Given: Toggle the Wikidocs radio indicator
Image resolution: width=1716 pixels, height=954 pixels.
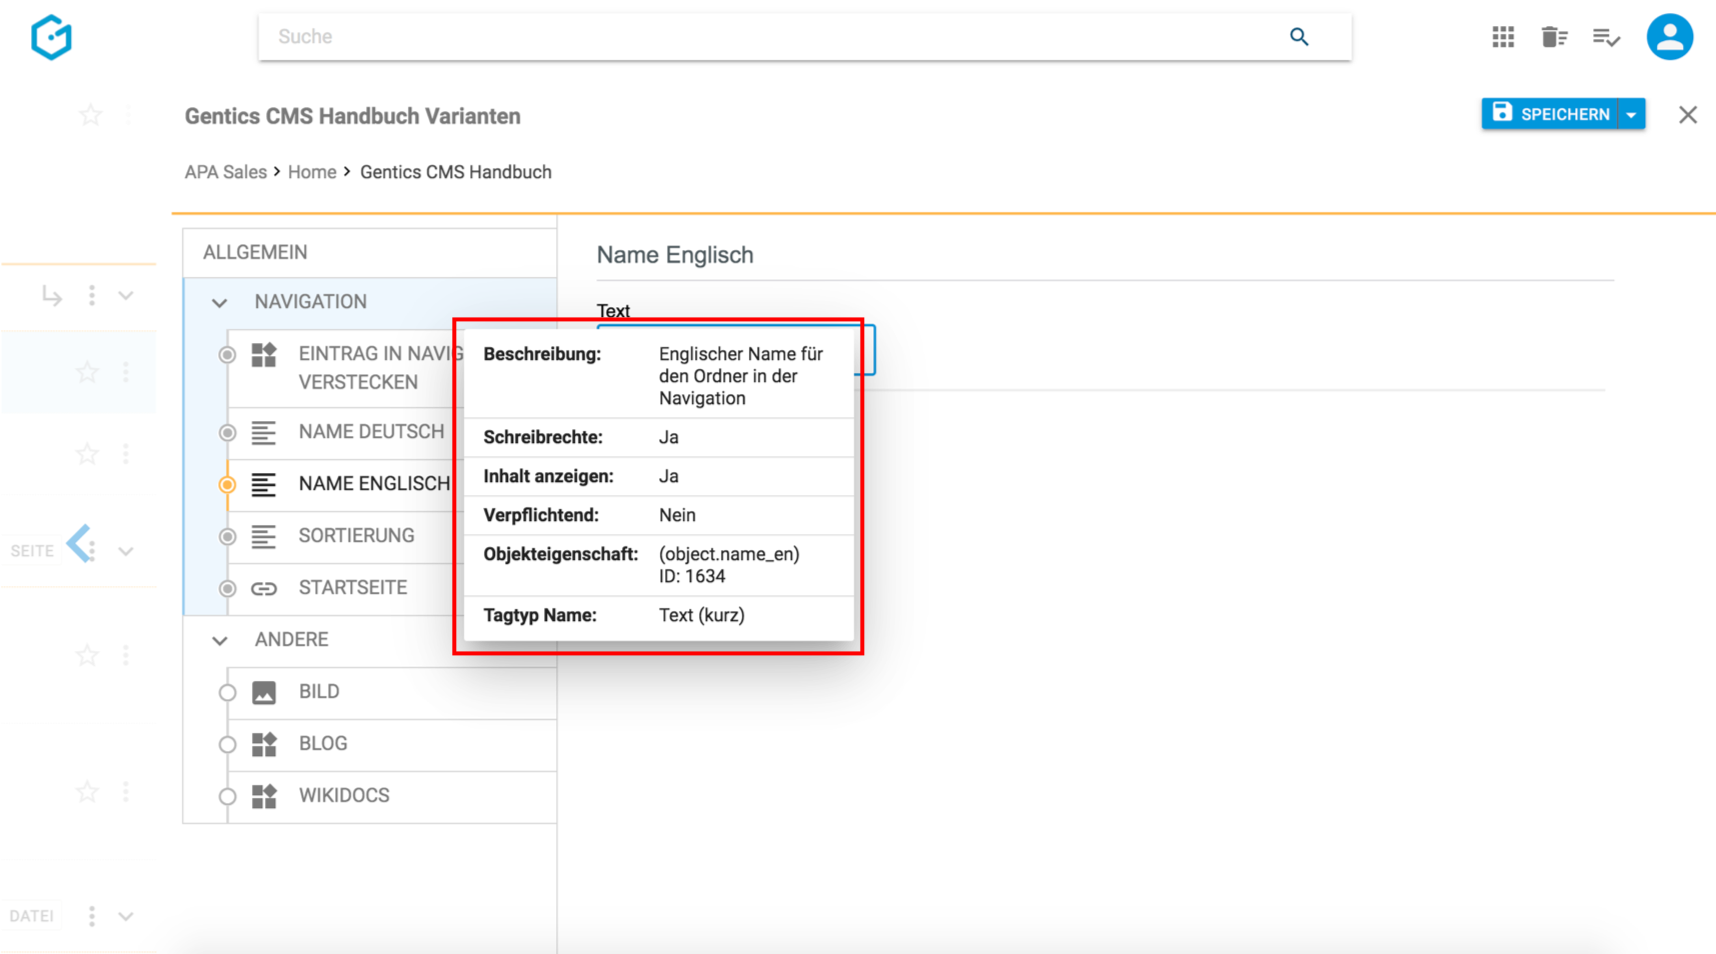Looking at the screenshot, I should [x=228, y=797].
